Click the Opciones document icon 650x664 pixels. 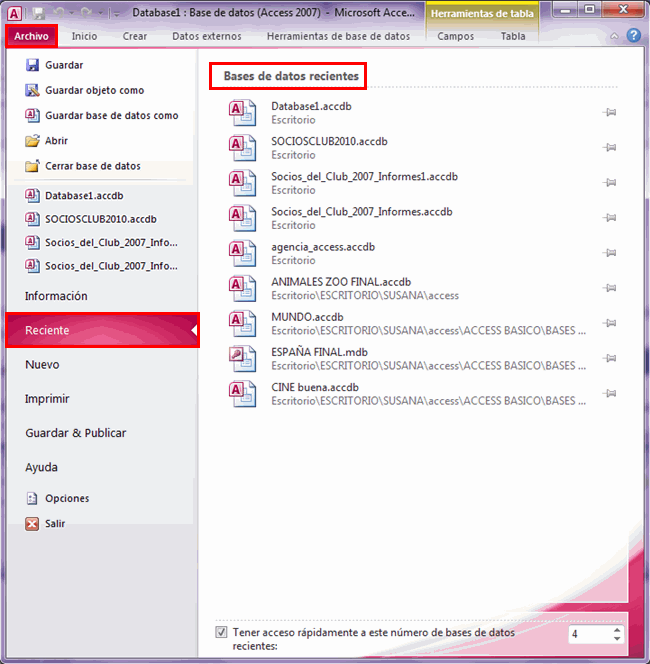(x=32, y=498)
